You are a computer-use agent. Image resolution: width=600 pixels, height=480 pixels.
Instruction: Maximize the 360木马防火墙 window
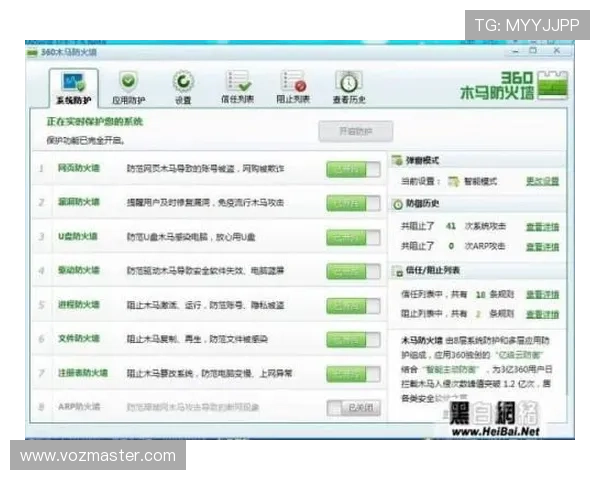click(533, 50)
